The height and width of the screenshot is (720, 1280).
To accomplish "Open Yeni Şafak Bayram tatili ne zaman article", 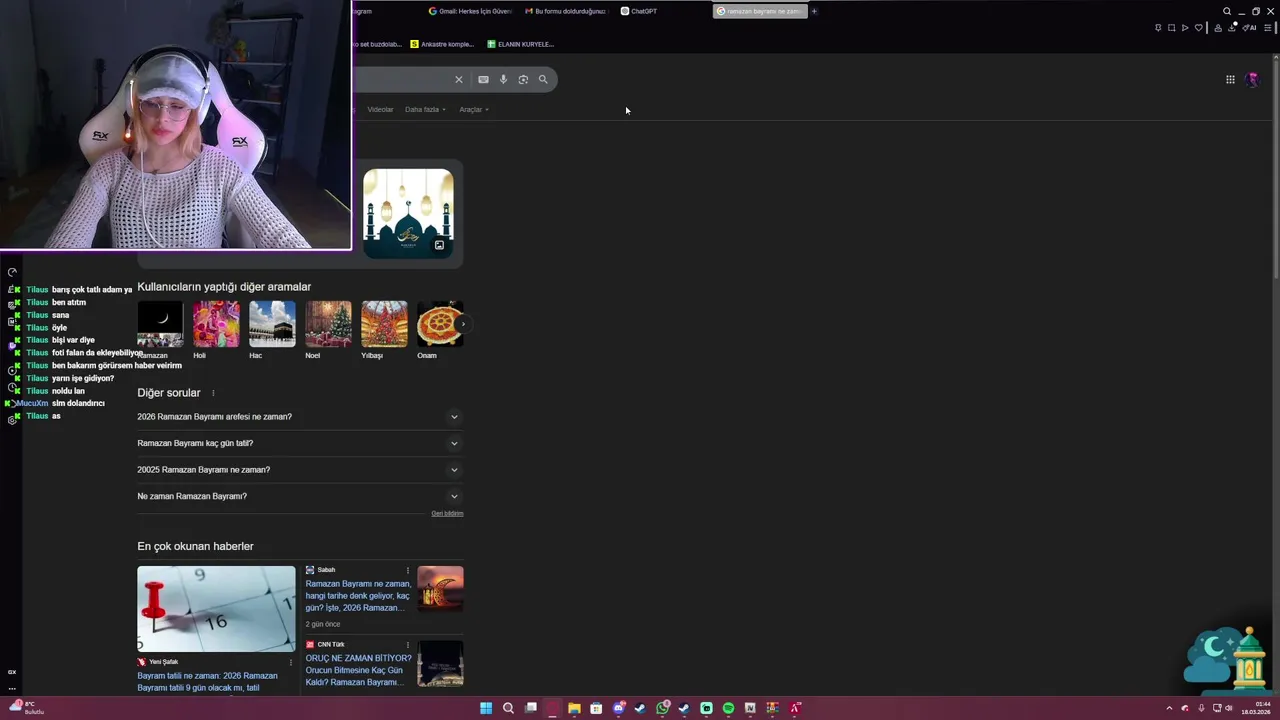I will (x=207, y=682).
